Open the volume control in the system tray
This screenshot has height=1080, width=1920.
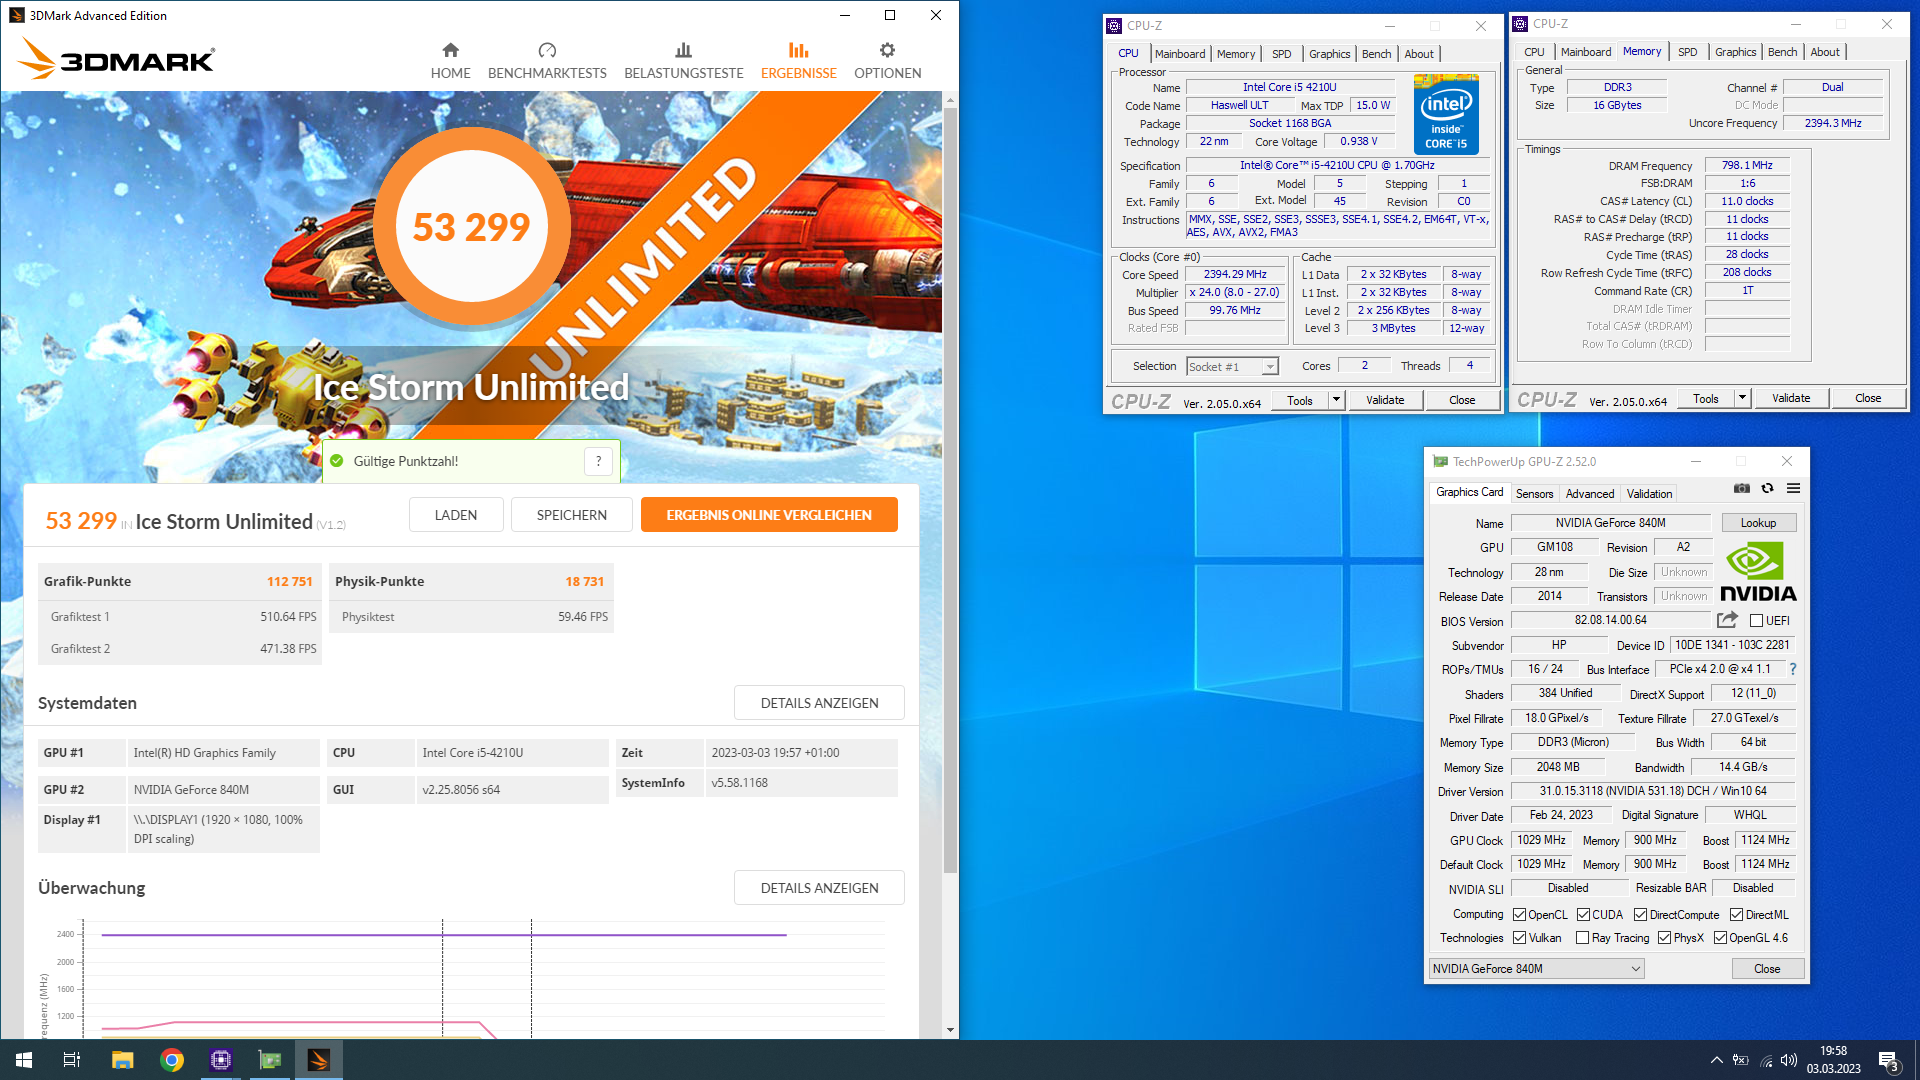(x=1789, y=1060)
